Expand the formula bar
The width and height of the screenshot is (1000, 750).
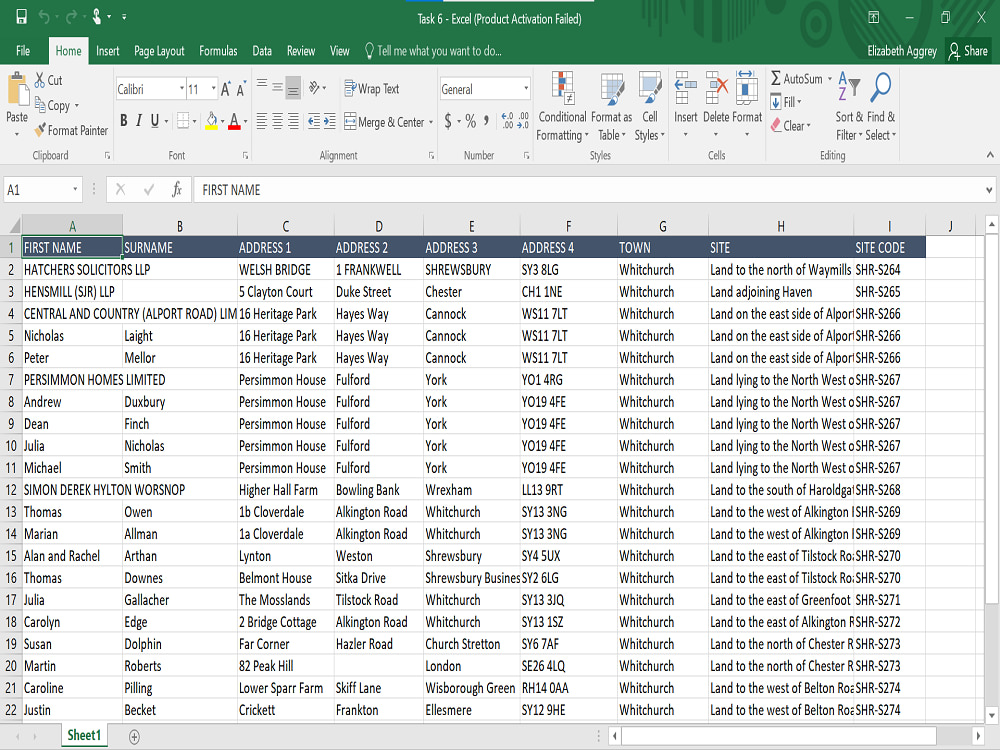(989, 189)
